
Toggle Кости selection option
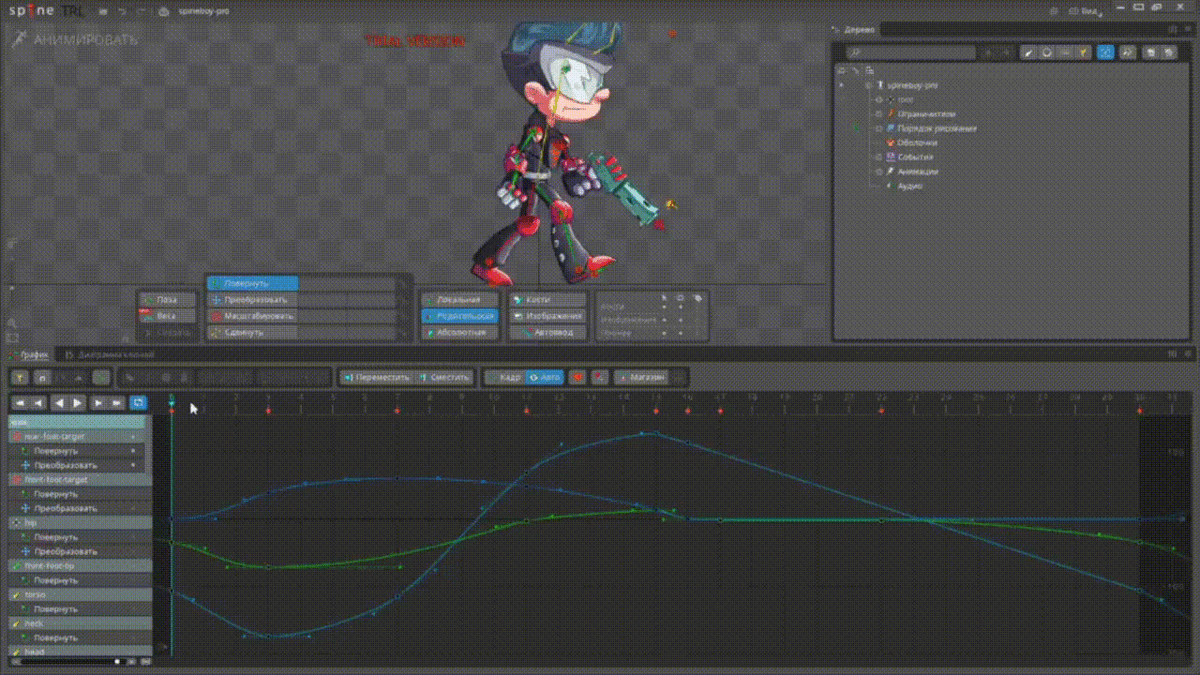point(547,299)
